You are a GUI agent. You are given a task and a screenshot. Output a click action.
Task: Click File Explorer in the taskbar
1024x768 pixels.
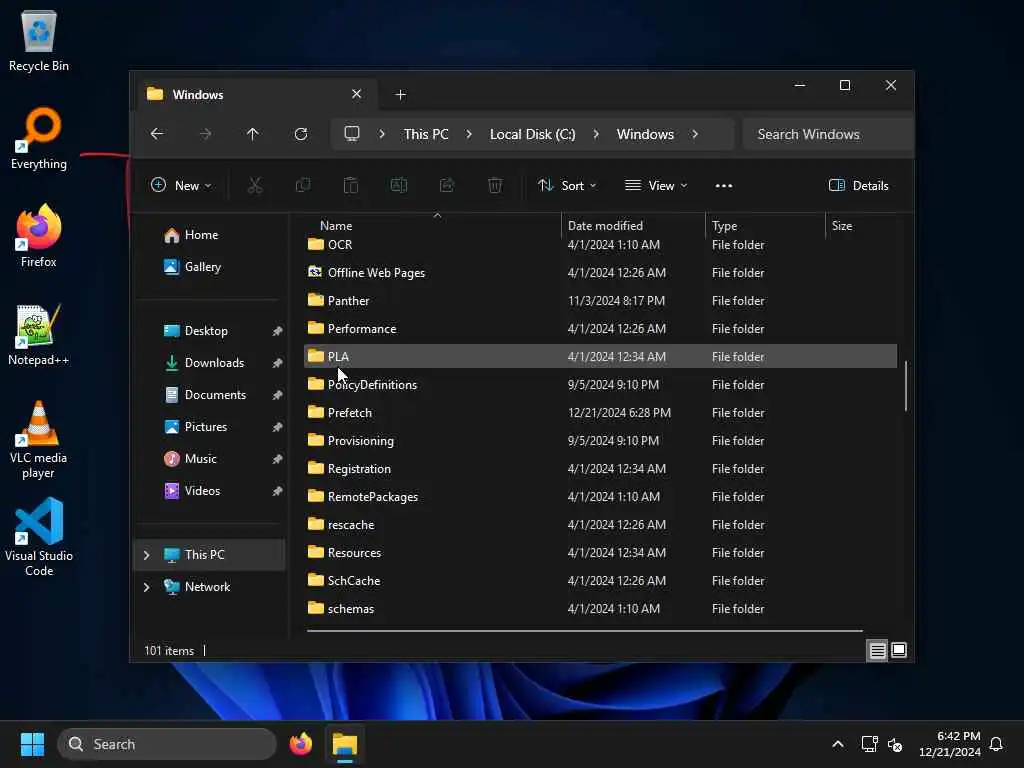click(345, 744)
